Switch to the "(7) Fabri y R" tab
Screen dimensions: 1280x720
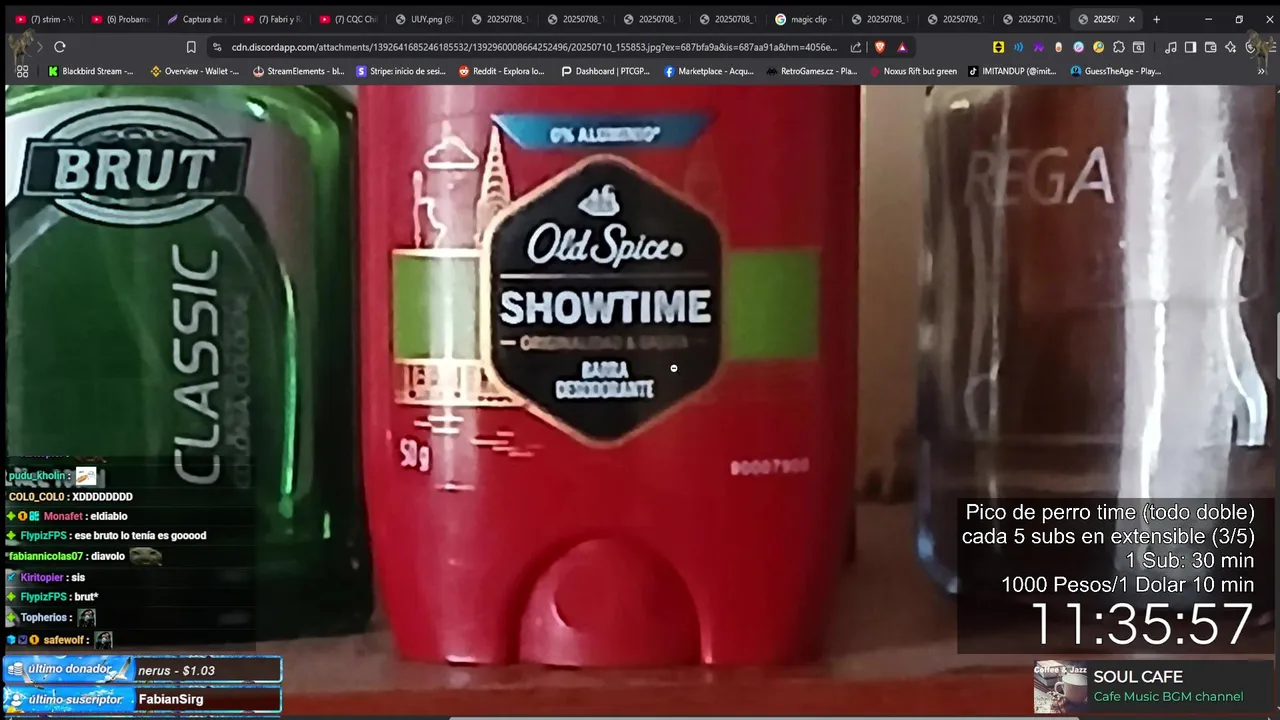coord(272,19)
